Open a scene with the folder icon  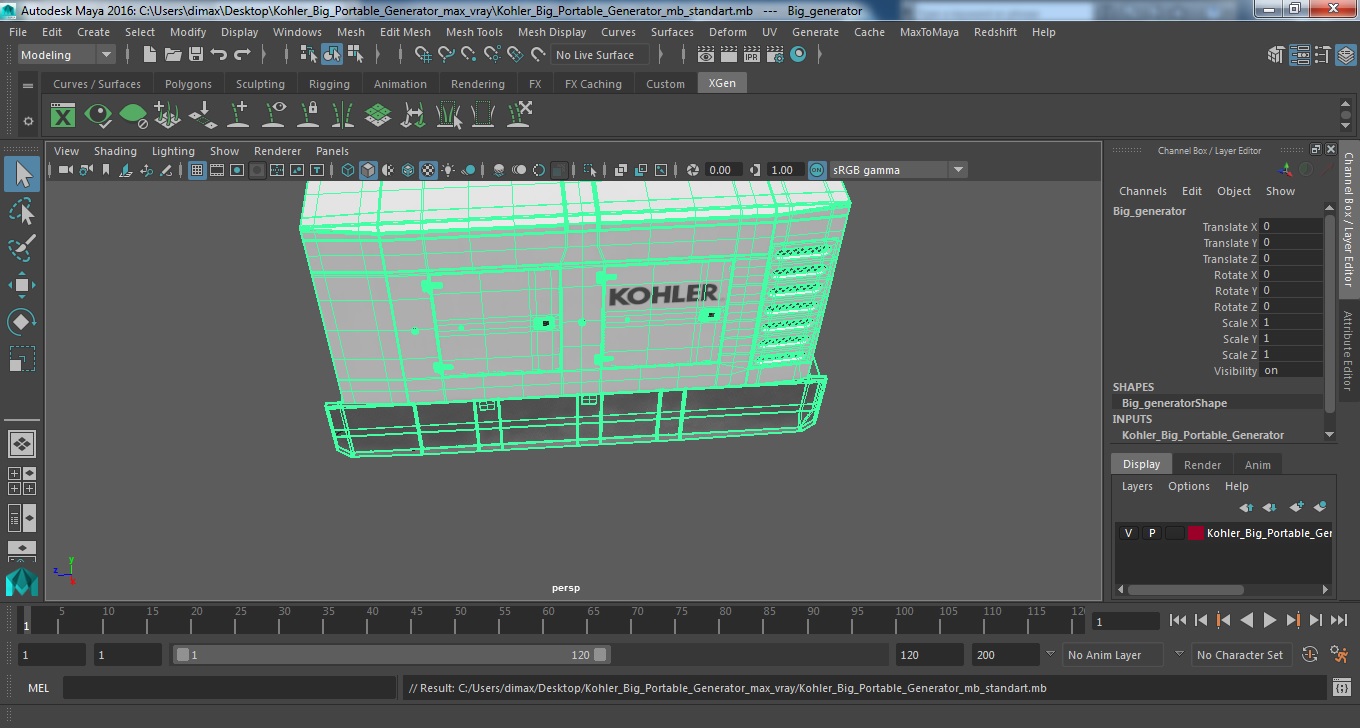(173, 55)
